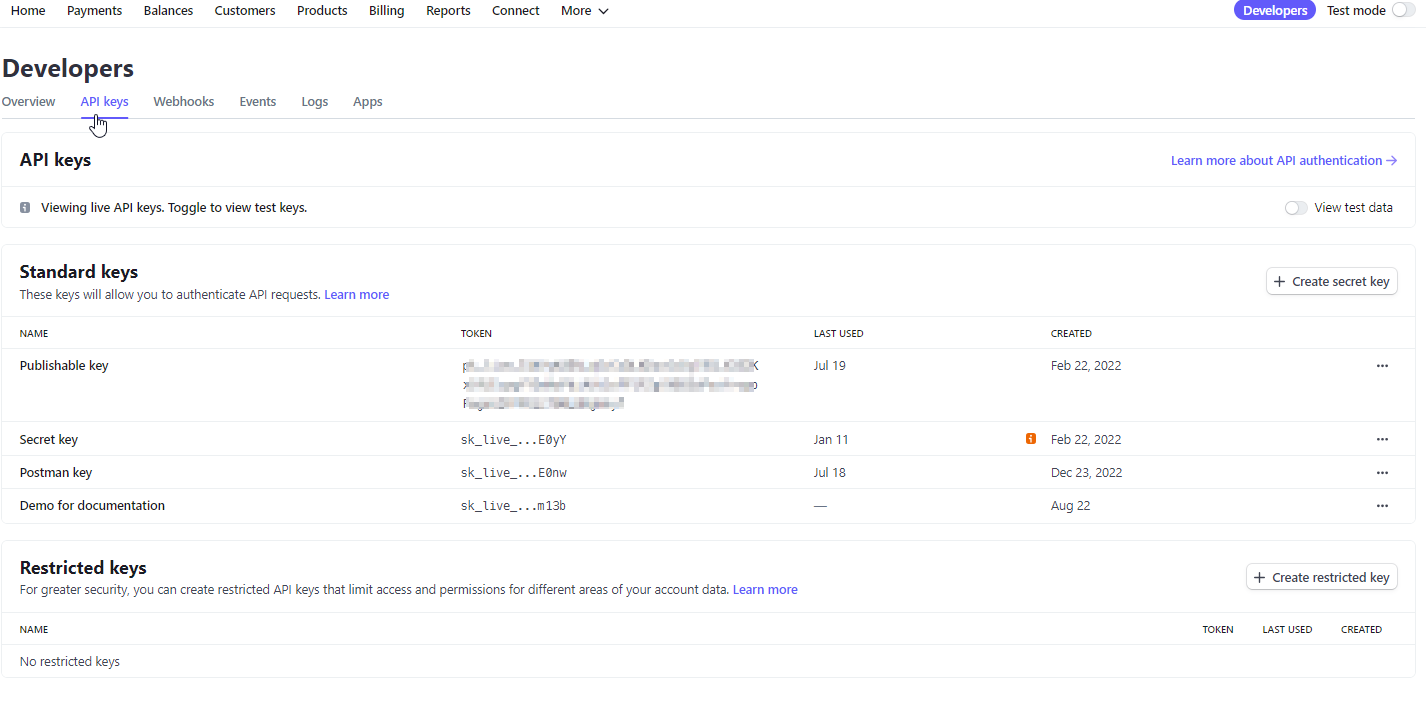Click the Postman key token sk_live_...E0nw
Image resolution: width=1426 pixels, height=726 pixels.
[513, 473]
